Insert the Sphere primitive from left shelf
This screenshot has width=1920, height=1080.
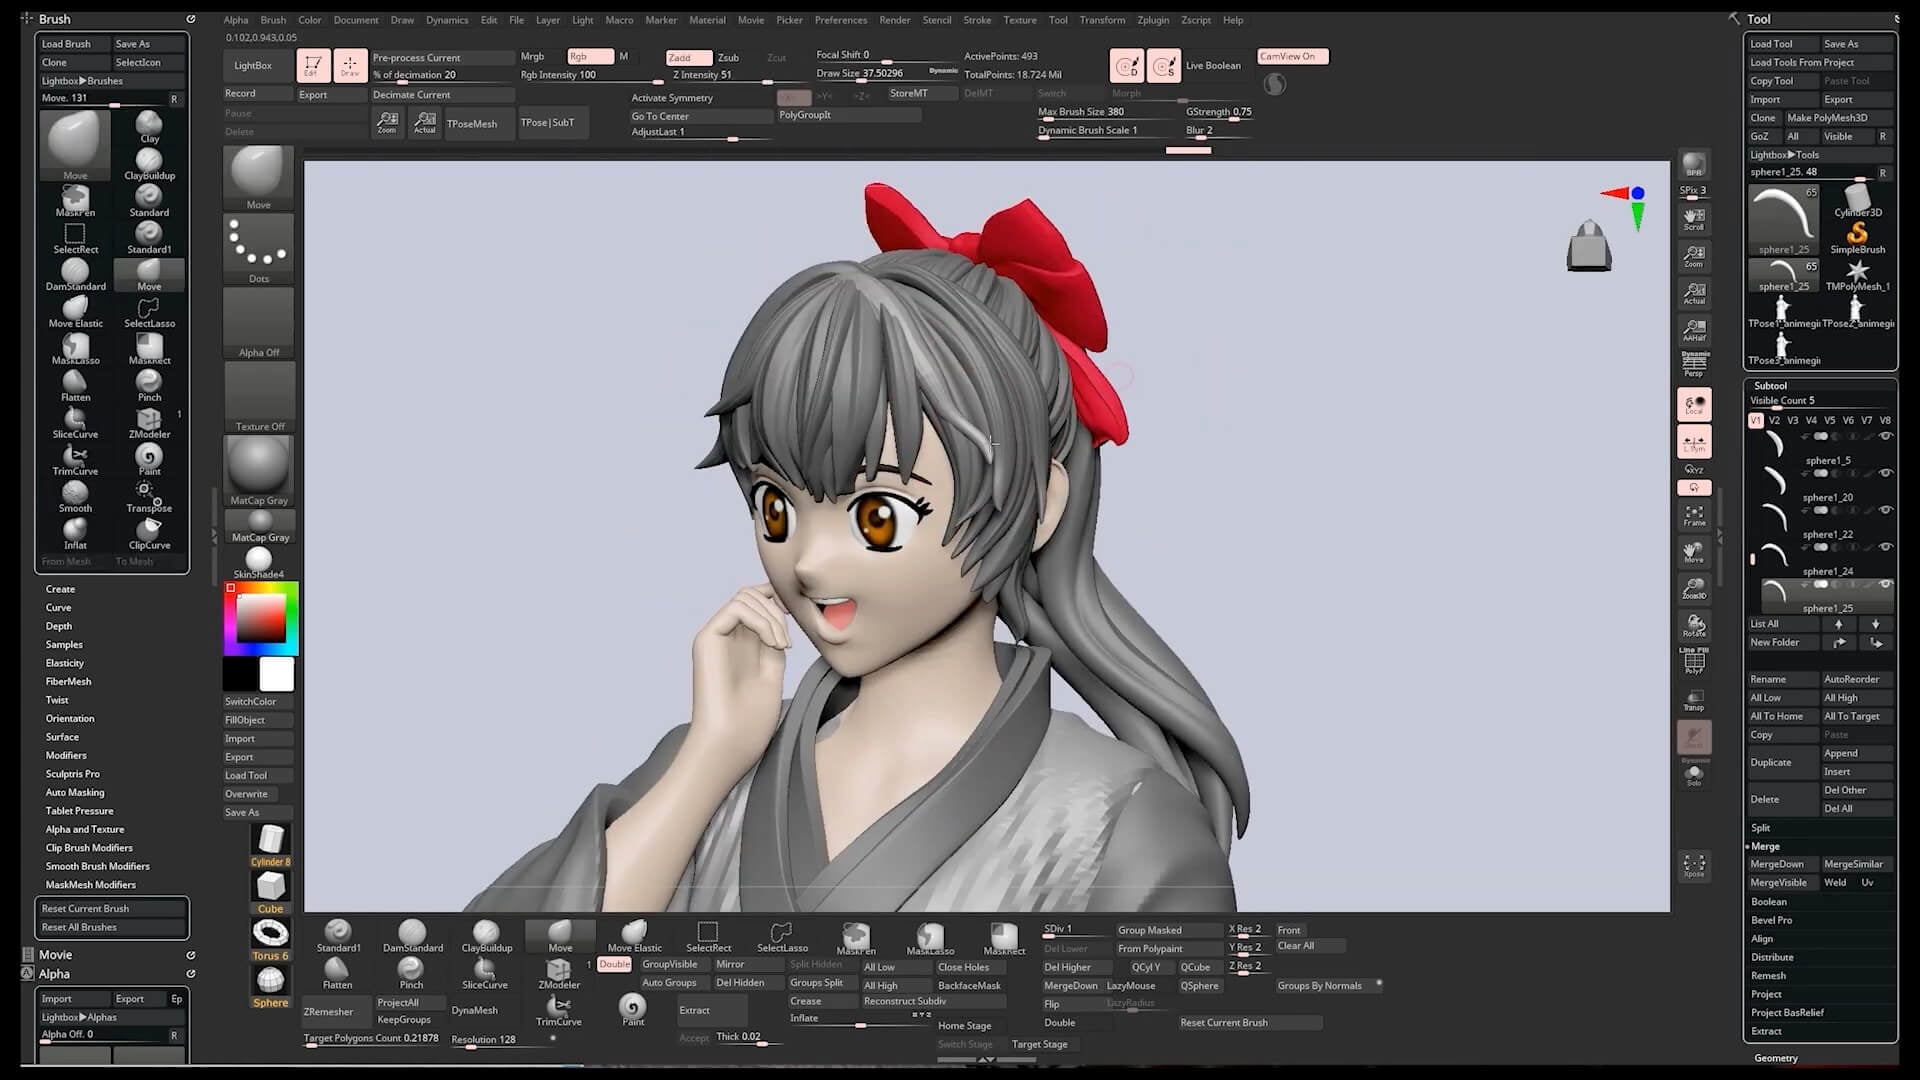click(270, 988)
